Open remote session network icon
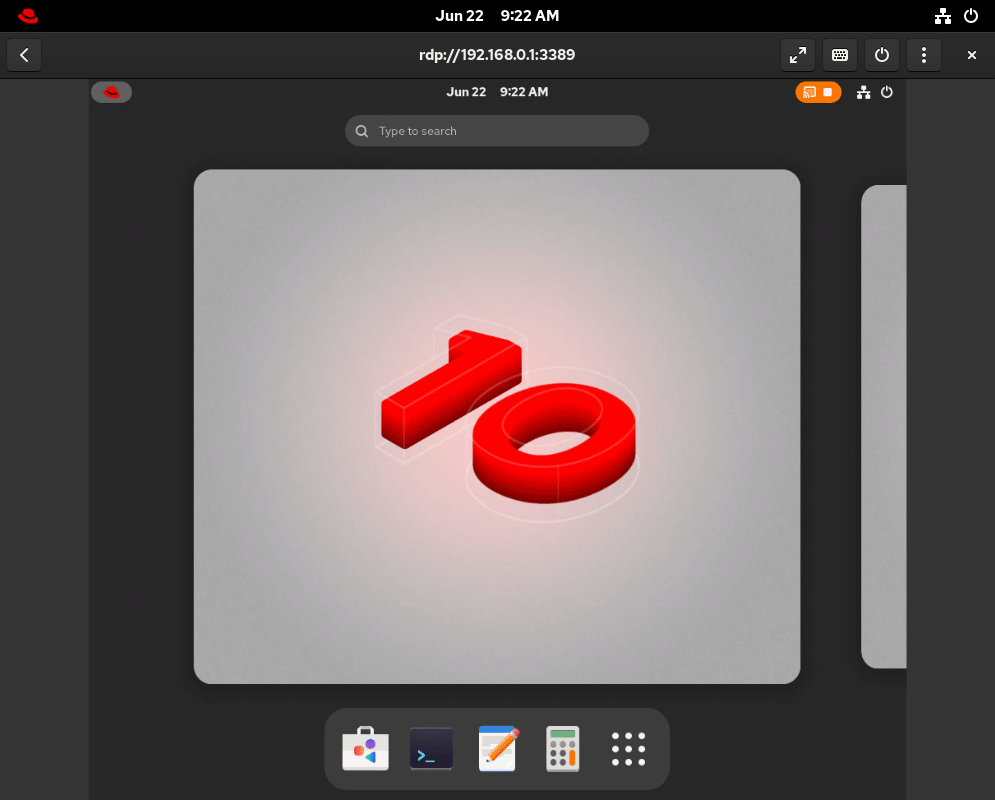The image size is (995, 800). point(864,93)
